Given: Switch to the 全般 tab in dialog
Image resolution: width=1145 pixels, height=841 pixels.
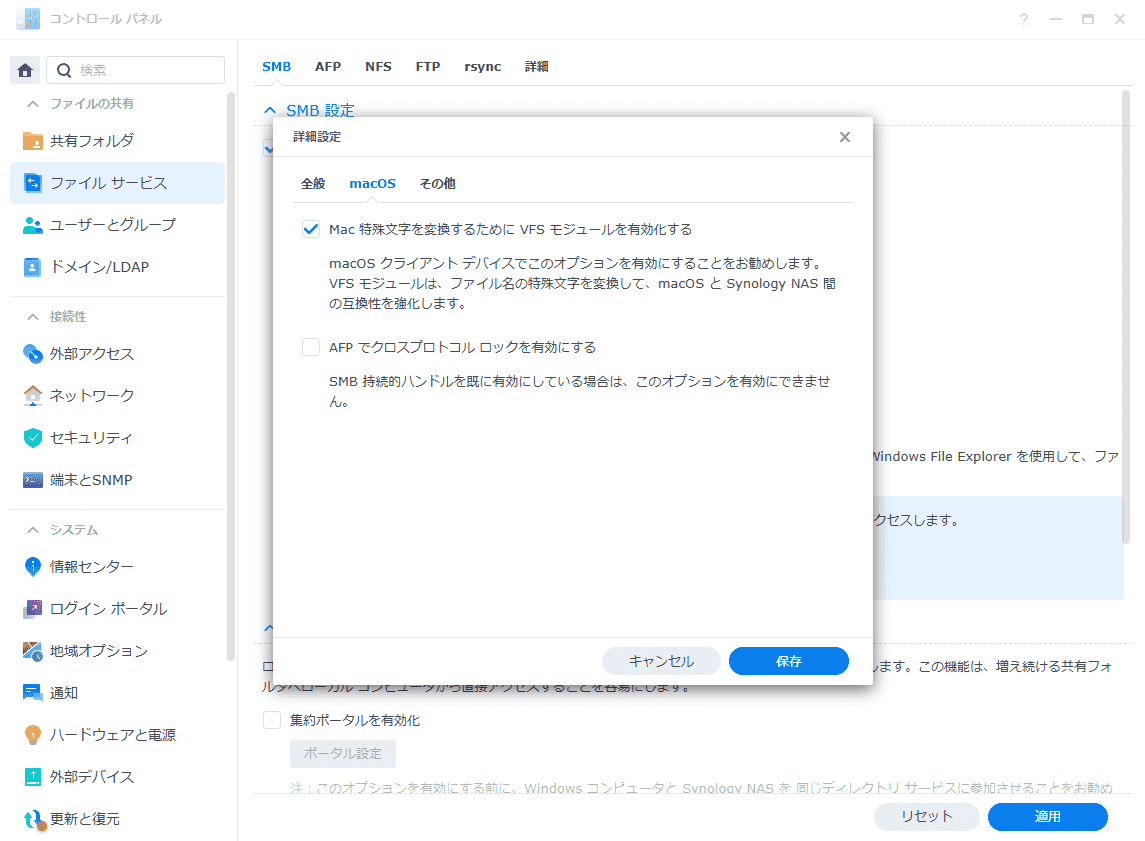Looking at the screenshot, I should 313,183.
